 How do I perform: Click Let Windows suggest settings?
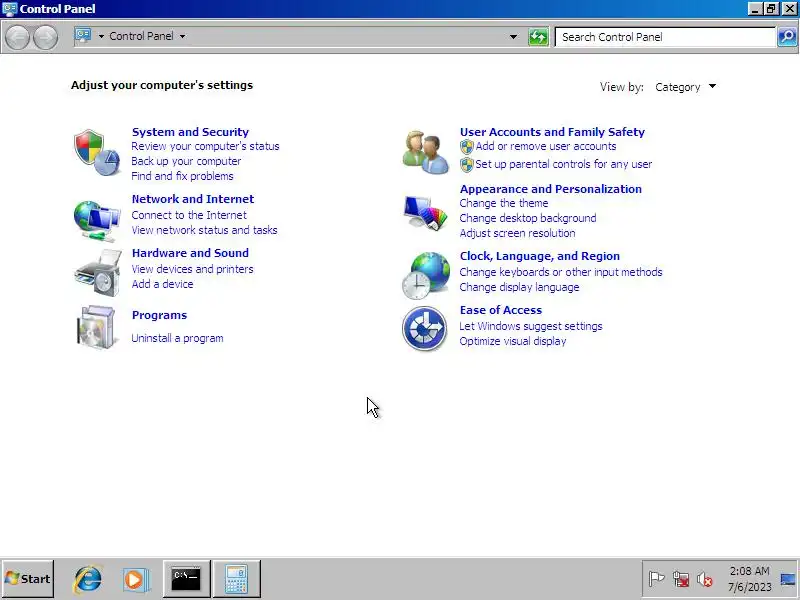531,326
